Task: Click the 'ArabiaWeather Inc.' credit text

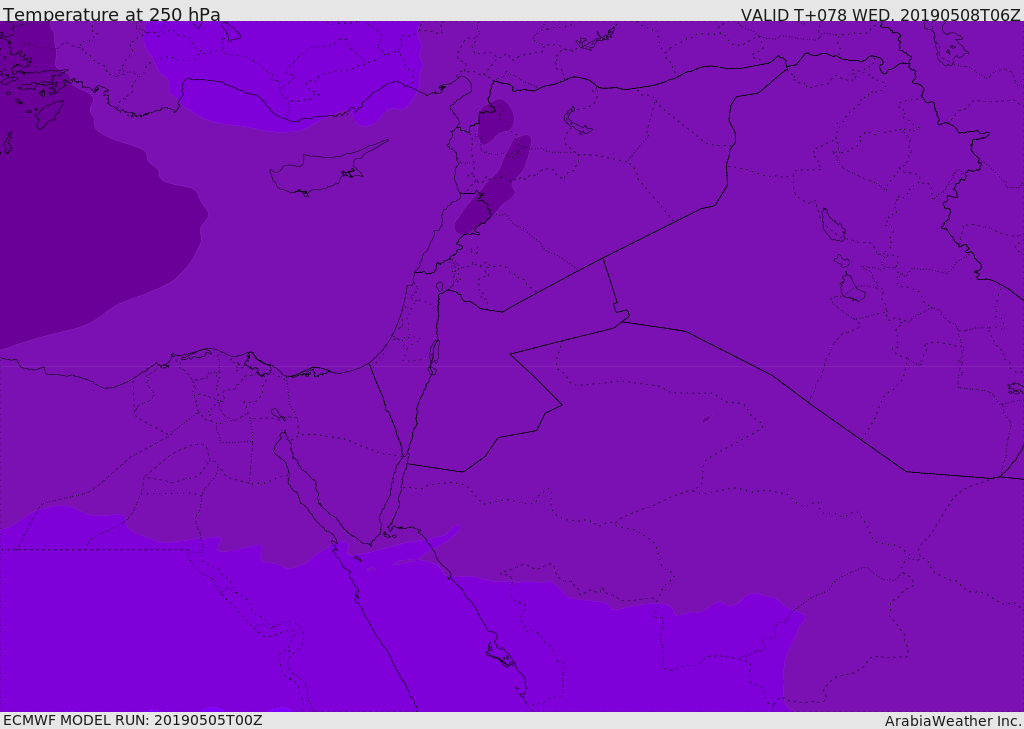Action: pyautogui.click(x=953, y=721)
